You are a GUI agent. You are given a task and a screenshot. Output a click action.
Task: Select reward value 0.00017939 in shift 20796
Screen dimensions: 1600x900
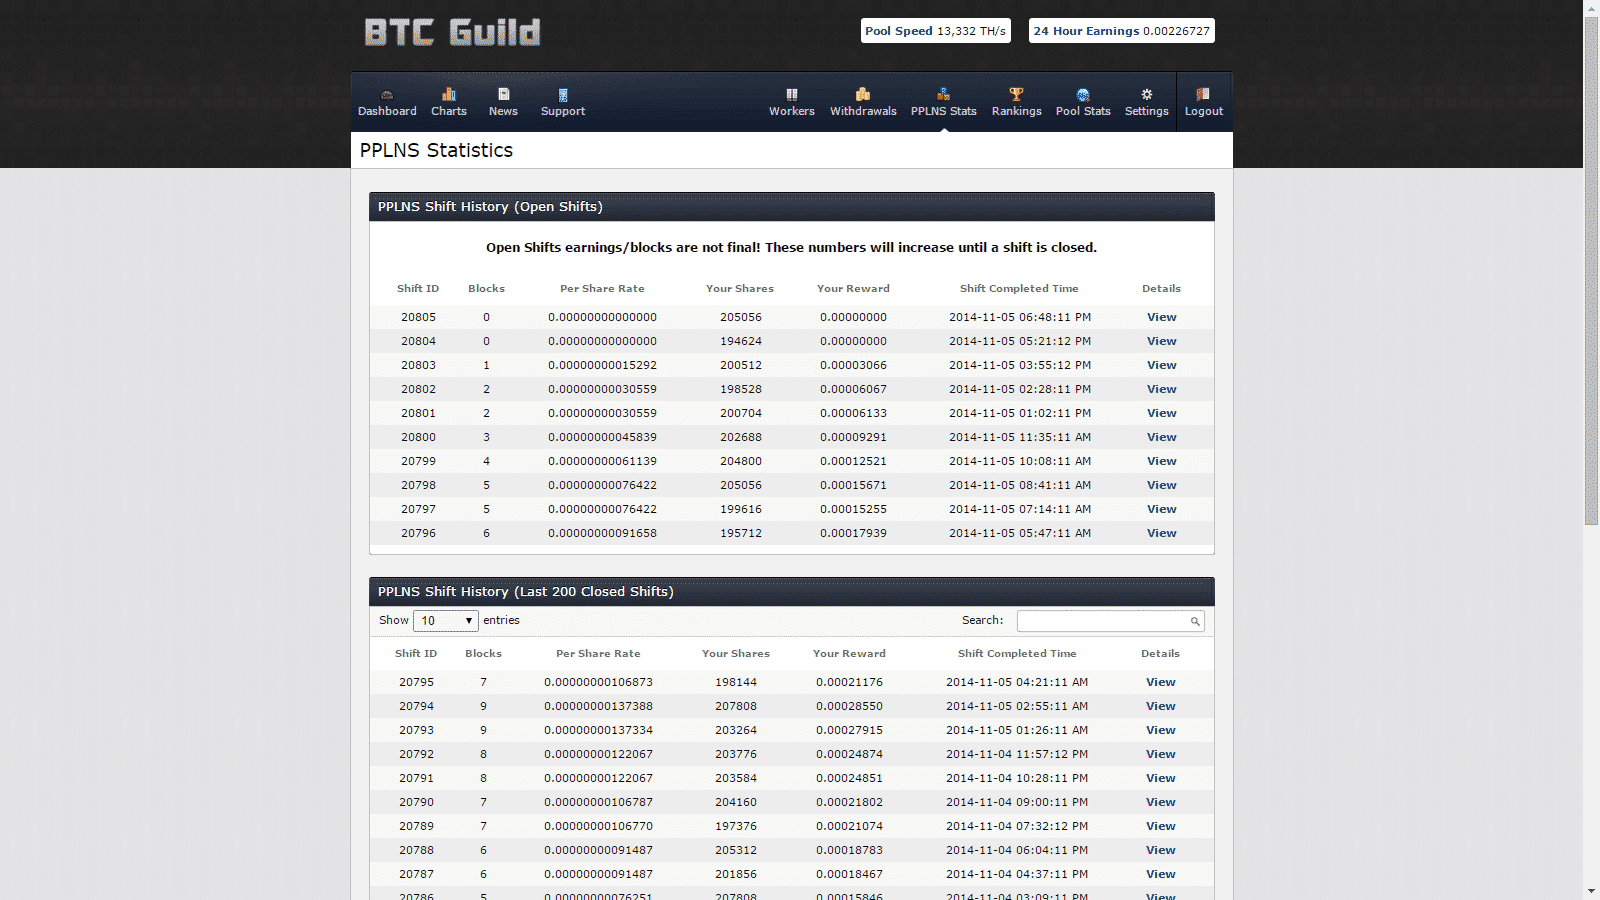click(x=853, y=533)
